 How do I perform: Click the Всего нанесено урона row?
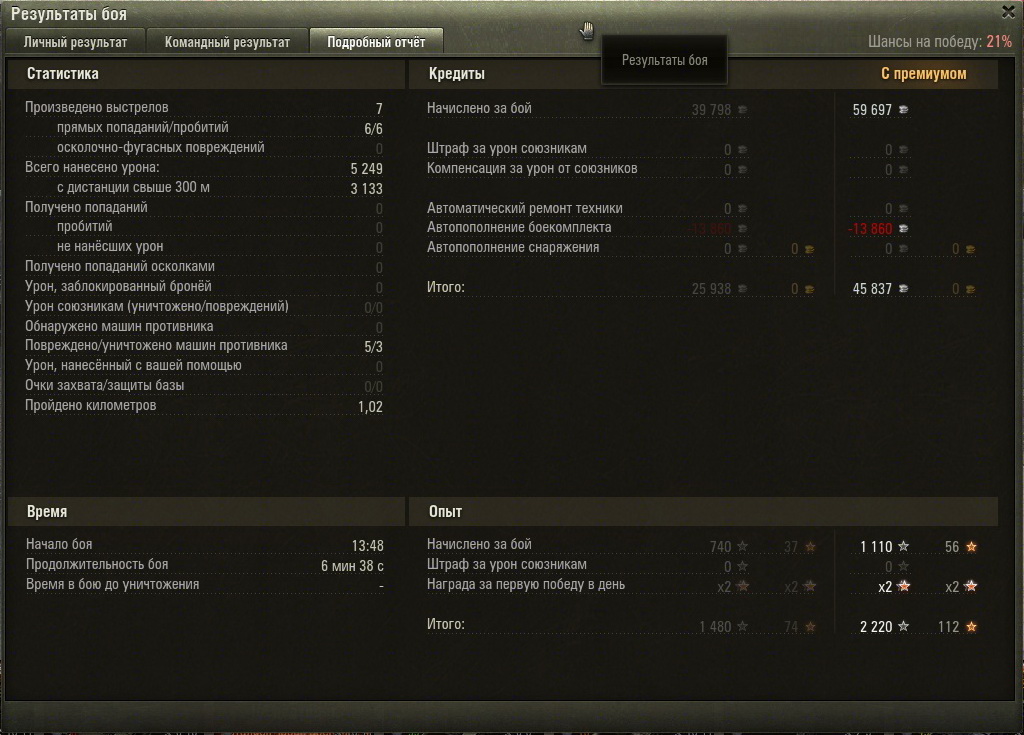pyautogui.click(x=204, y=168)
